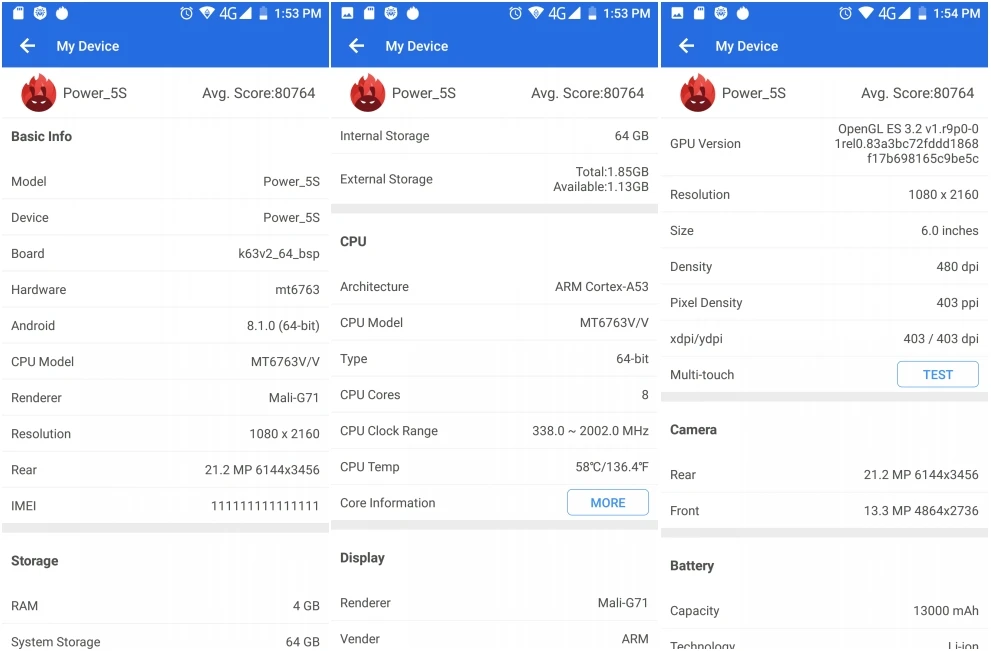The height and width of the screenshot is (651, 991).
Task: Select the Device row showing Power_5S
Action: coord(166,217)
